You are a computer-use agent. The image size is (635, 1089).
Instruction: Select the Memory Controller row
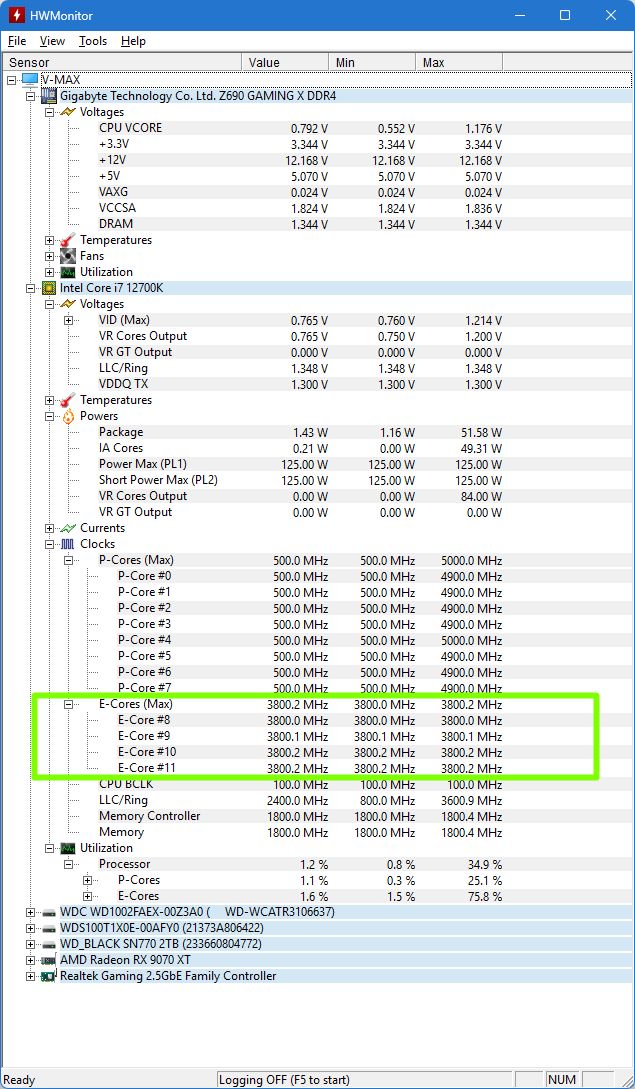click(x=300, y=816)
